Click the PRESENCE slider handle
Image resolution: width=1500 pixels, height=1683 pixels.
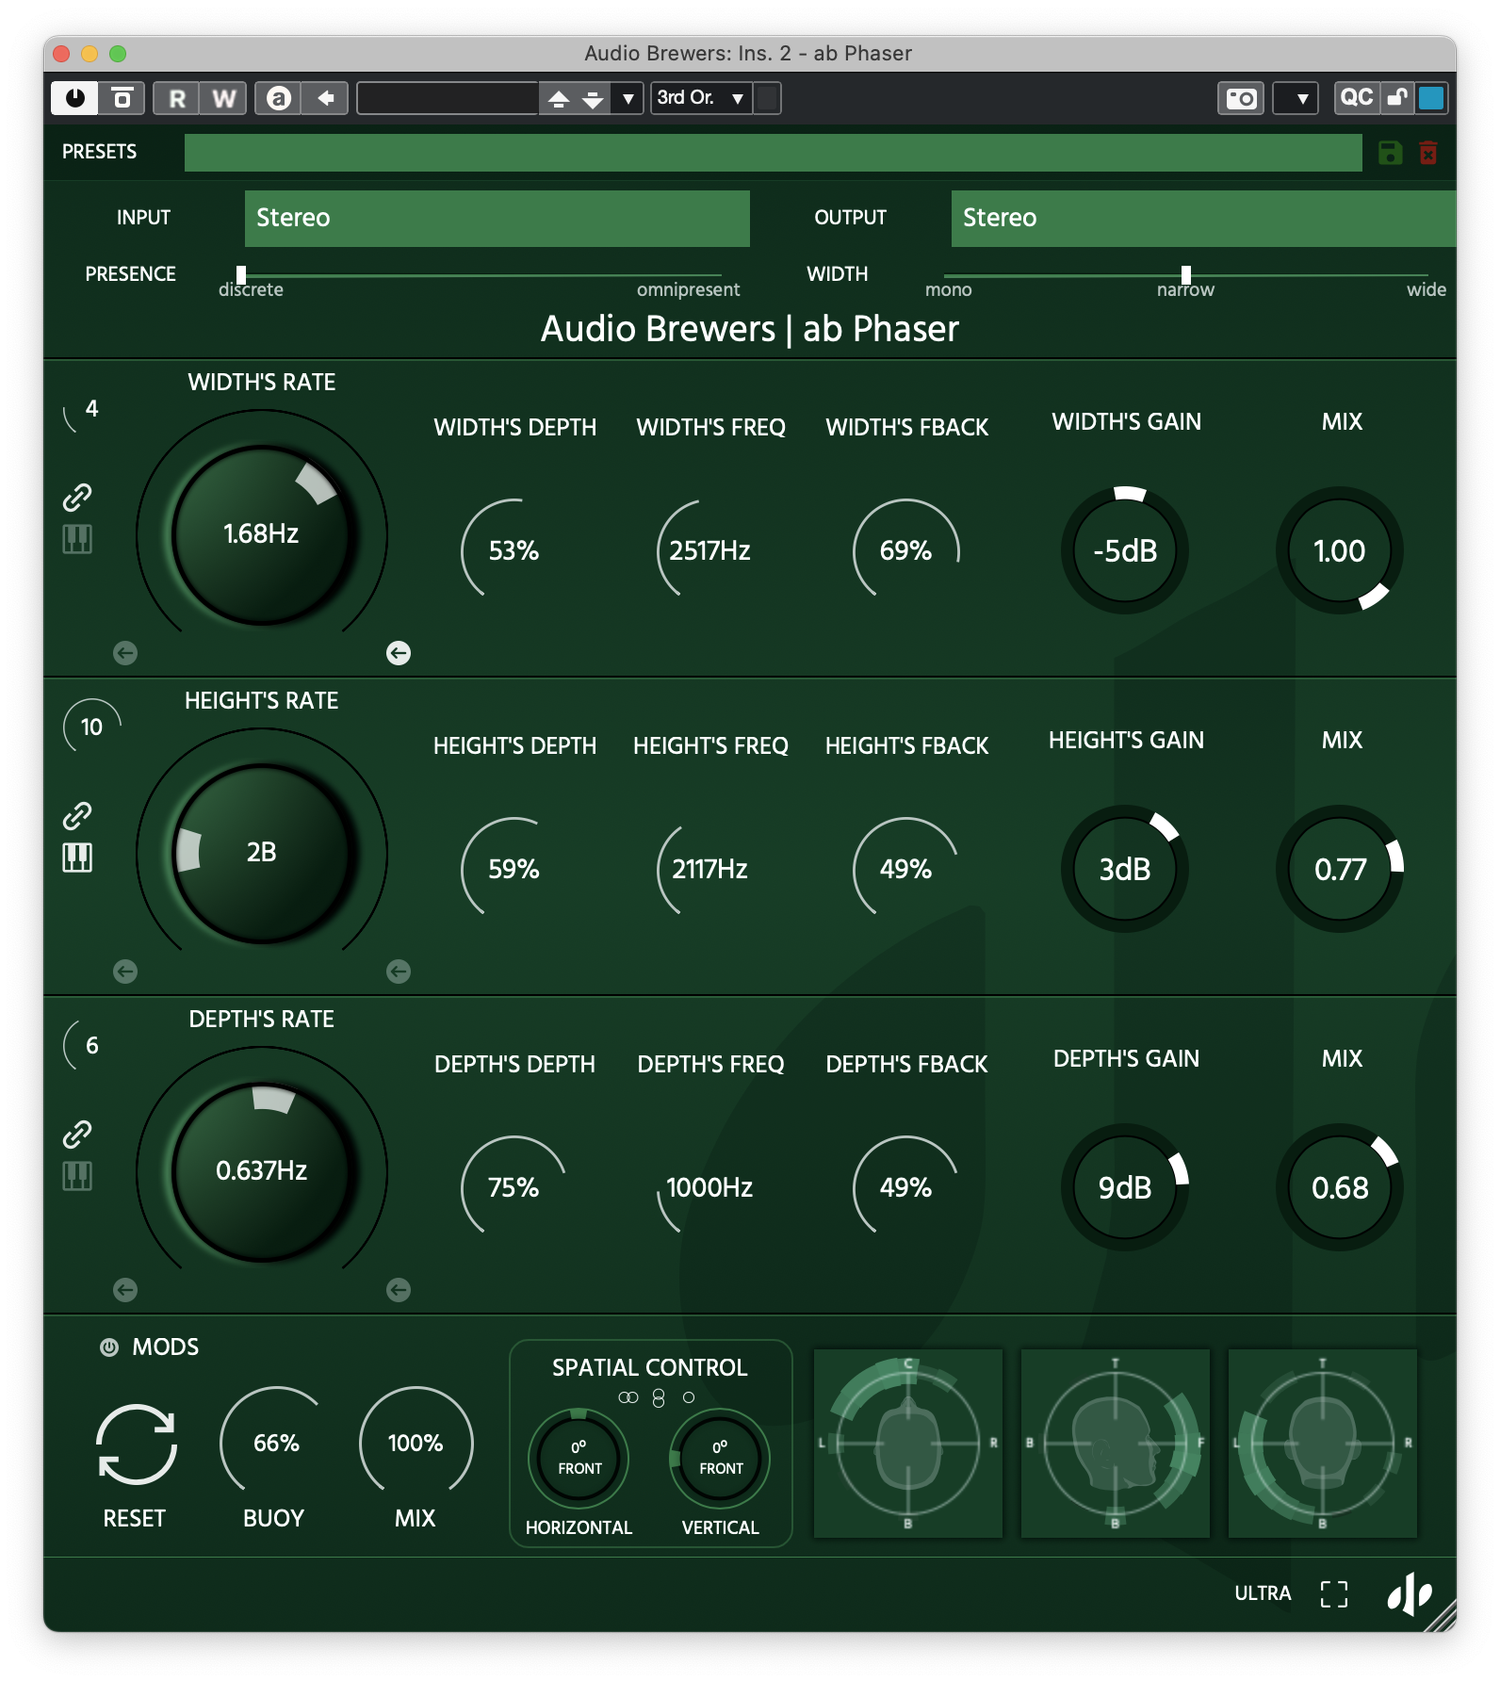pyautogui.click(x=241, y=274)
